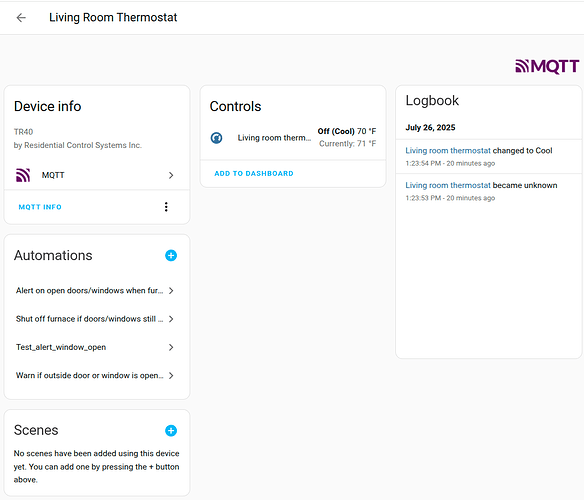The height and width of the screenshot is (500, 584).
Task: Click ADD TO DASHBOARD button
Action: tap(254, 173)
